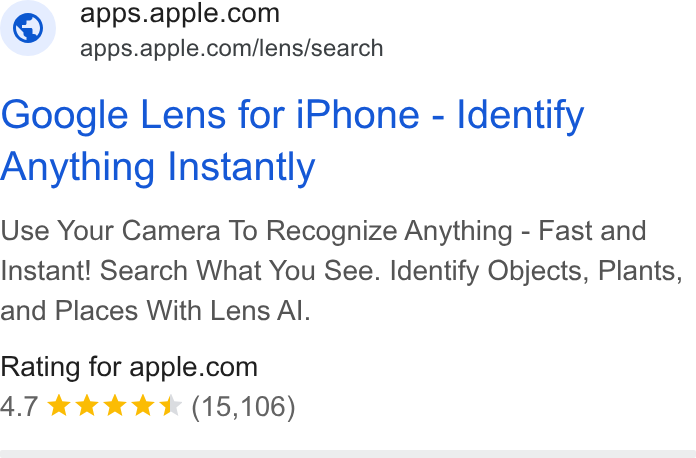Screen dimensions: 696x458
Task: Click 'Identify Objects, Plants,' in the description
Action: 536,271
